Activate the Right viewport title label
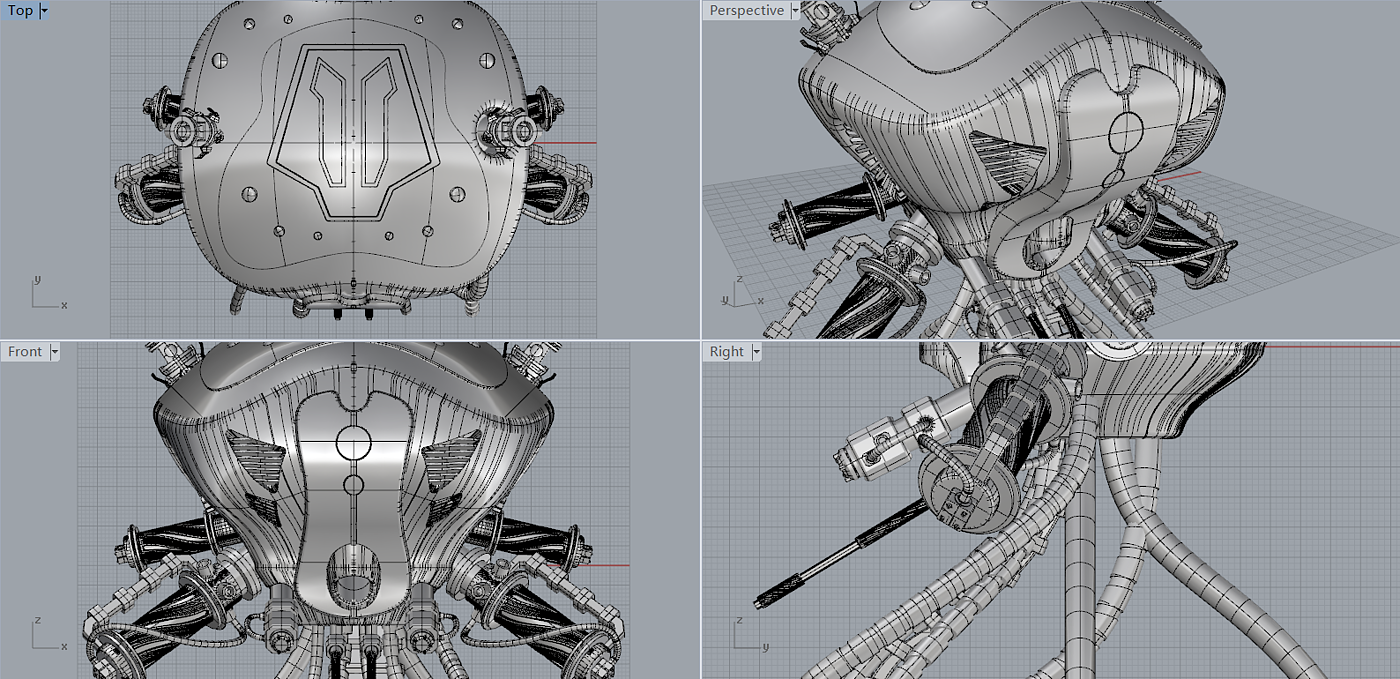1400x679 pixels. click(x=726, y=352)
